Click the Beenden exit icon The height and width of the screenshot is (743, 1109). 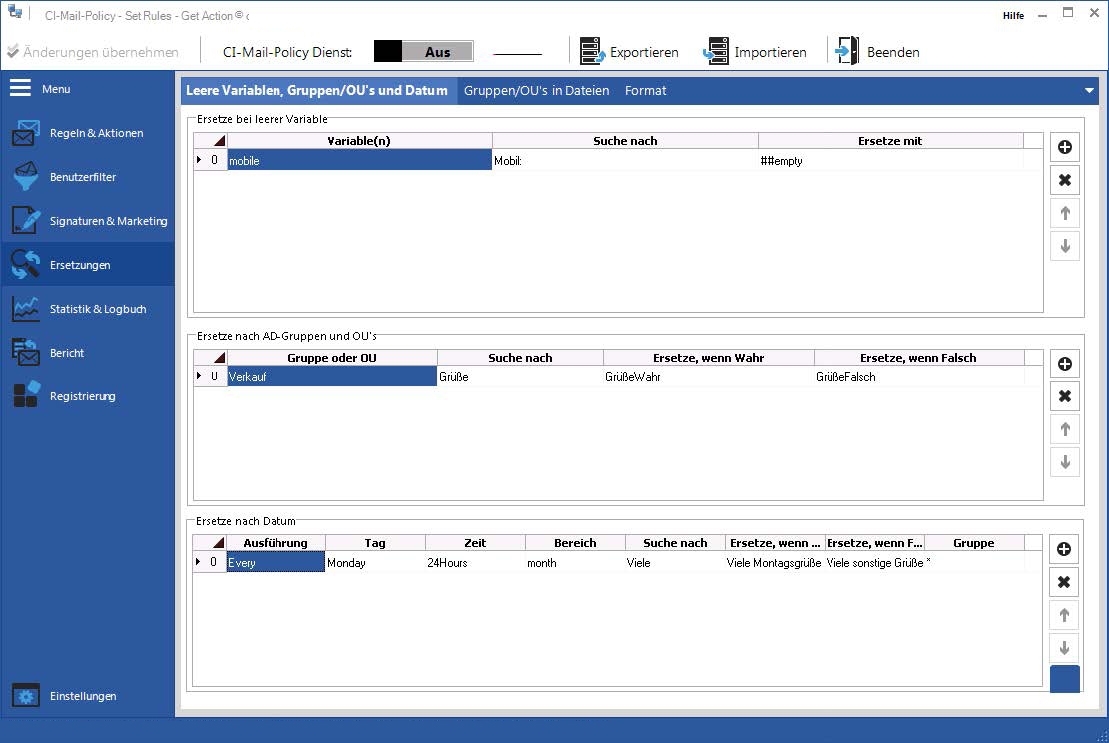847,51
